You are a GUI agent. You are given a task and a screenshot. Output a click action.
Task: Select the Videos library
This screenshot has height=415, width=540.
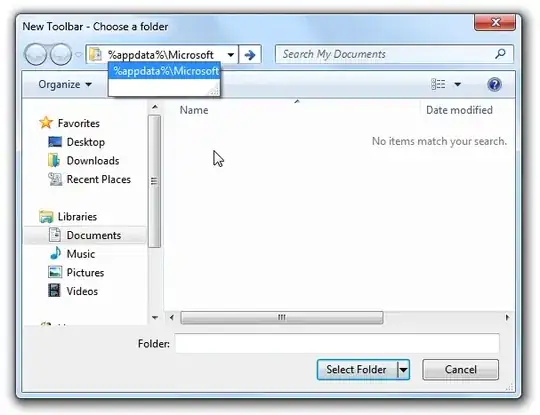point(82,291)
